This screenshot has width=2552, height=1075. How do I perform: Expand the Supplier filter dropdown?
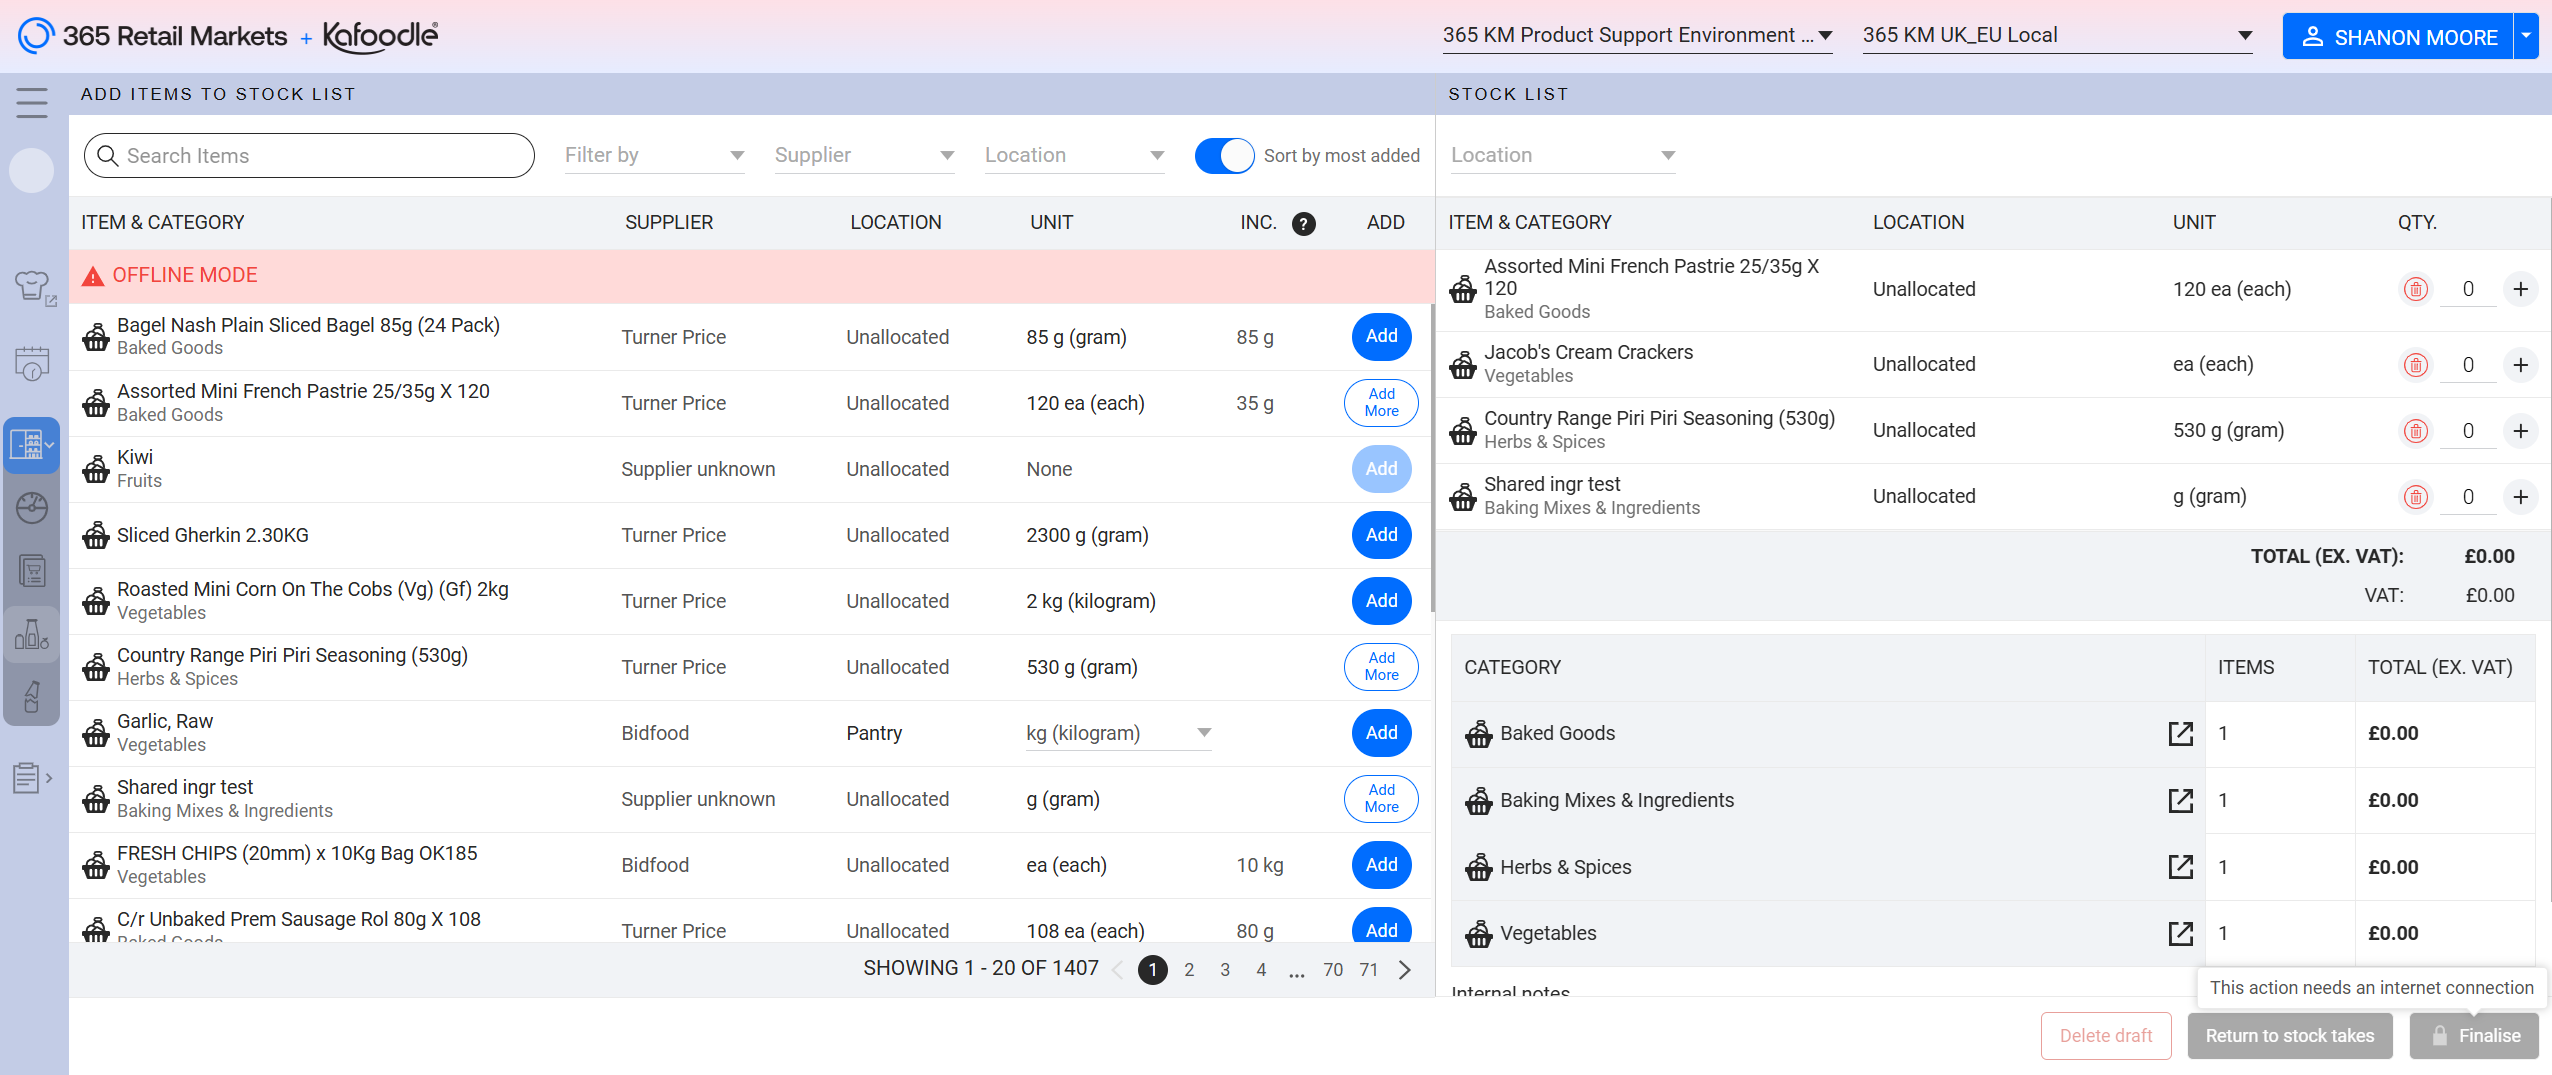pyautogui.click(x=864, y=156)
